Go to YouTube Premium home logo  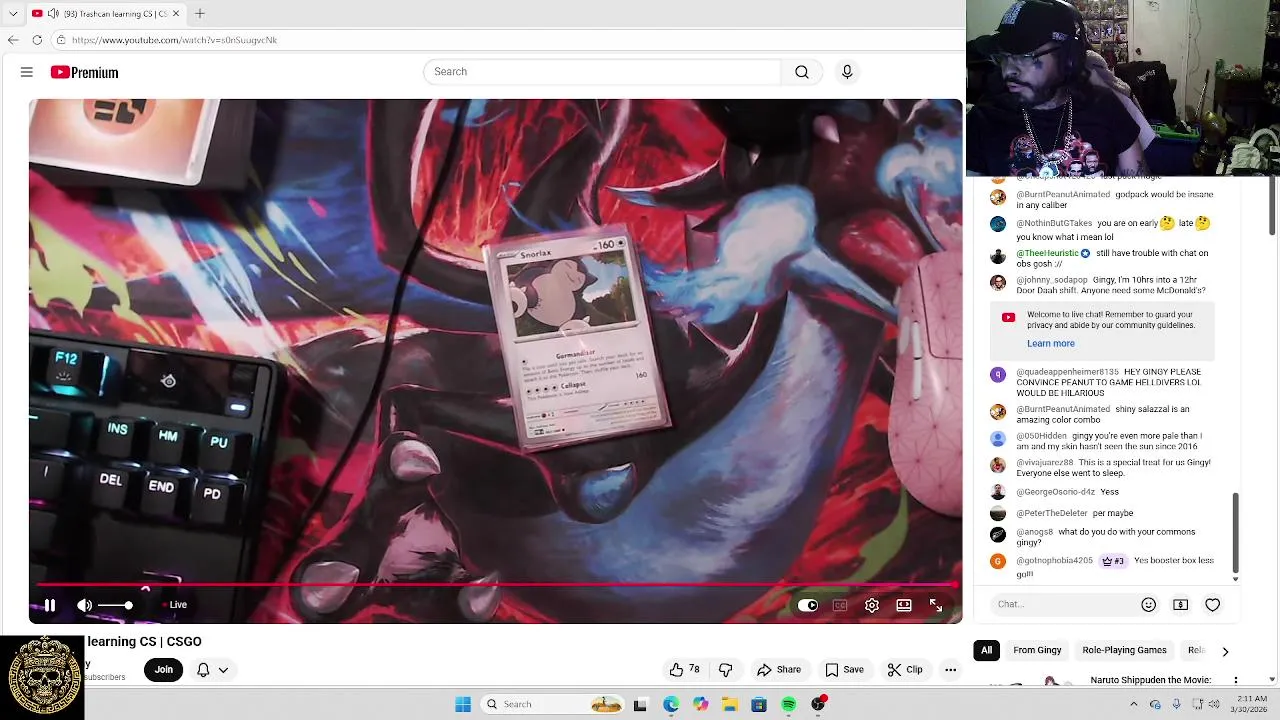click(85, 72)
